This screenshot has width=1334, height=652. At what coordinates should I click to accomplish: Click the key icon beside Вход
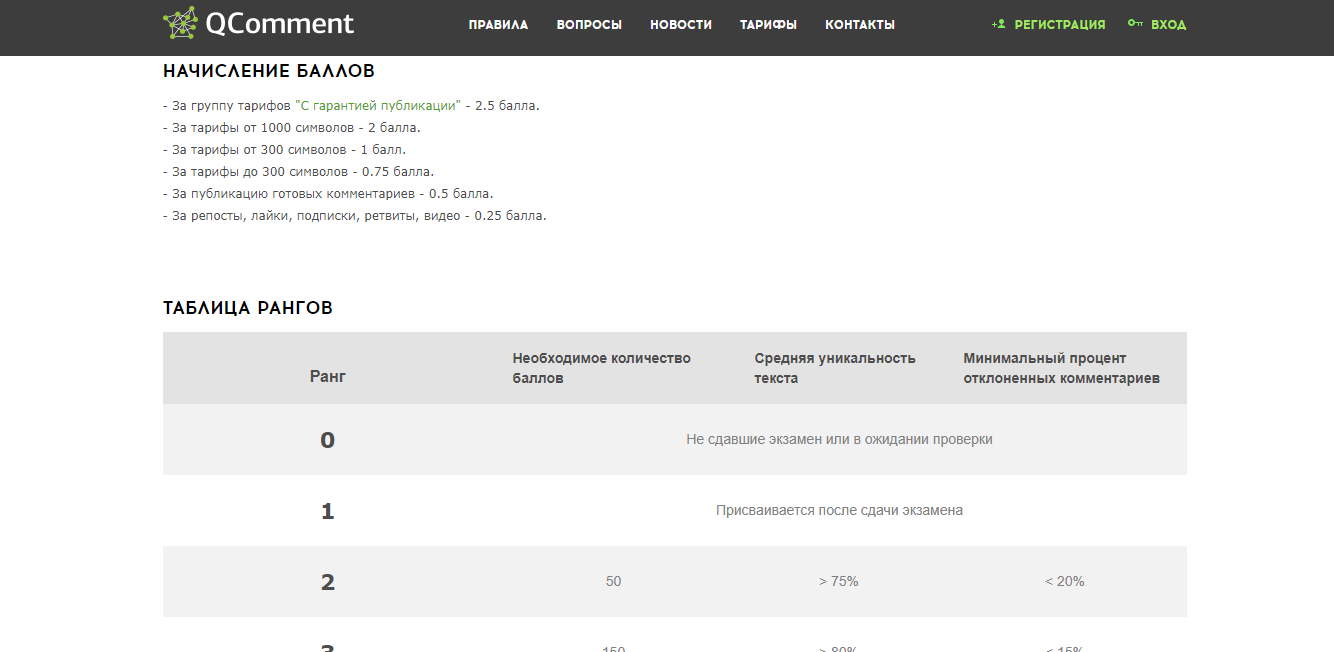pyautogui.click(x=1135, y=24)
